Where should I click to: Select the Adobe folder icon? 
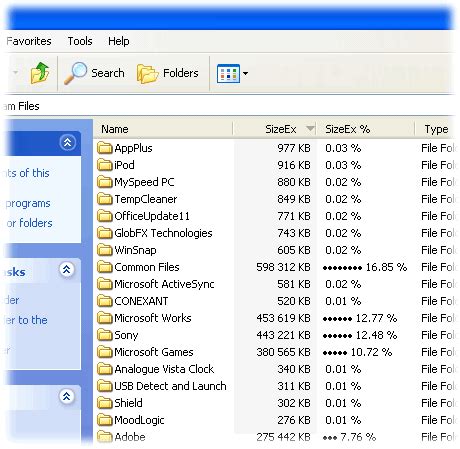click(105, 437)
